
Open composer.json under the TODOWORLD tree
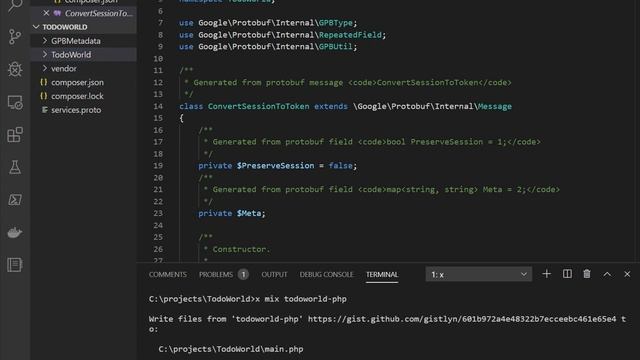pos(77,82)
